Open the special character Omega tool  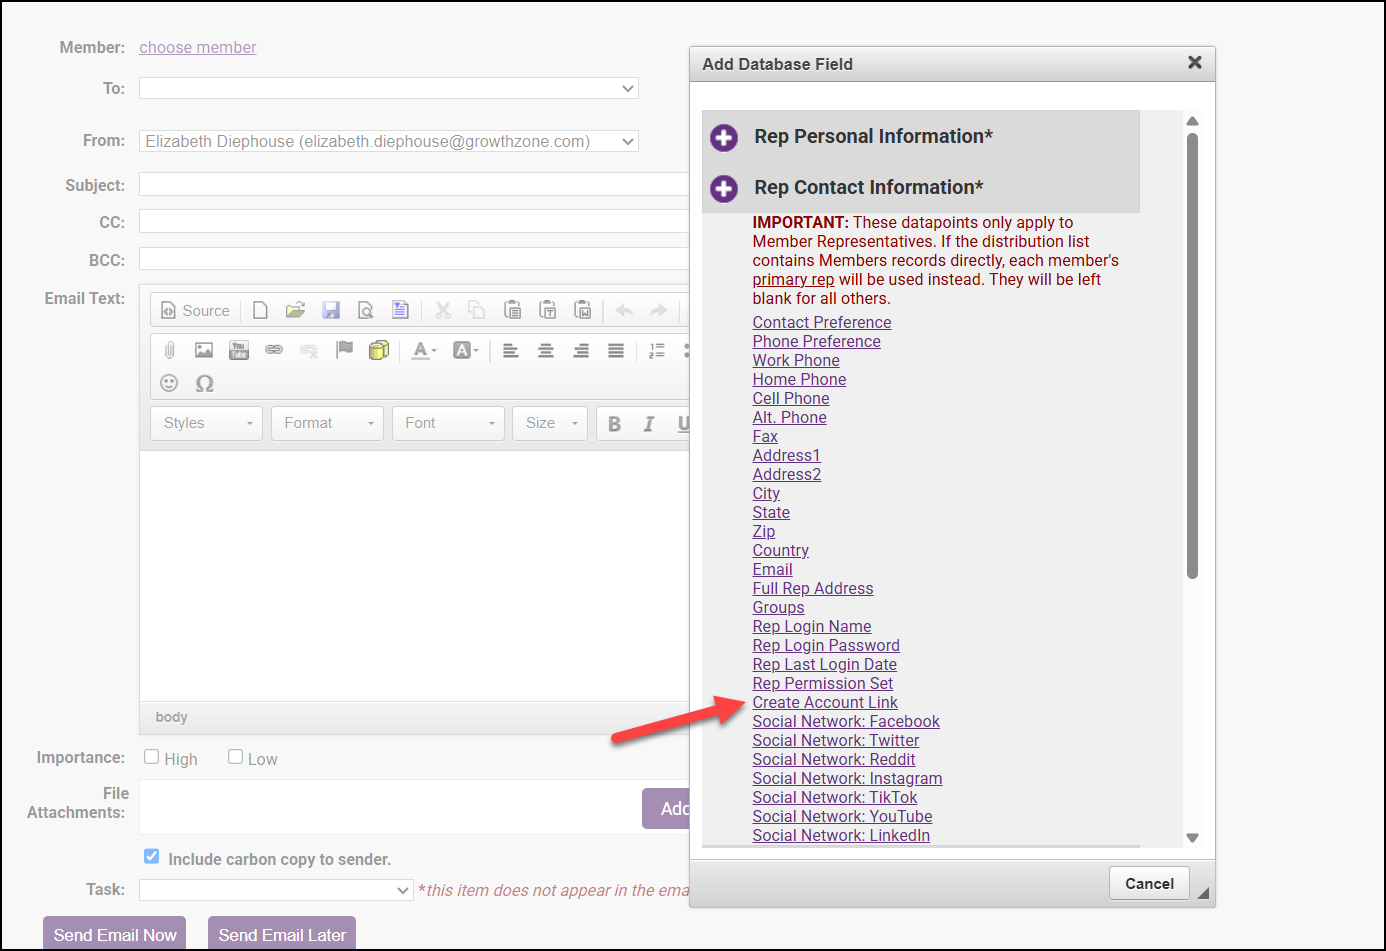pos(205,383)
